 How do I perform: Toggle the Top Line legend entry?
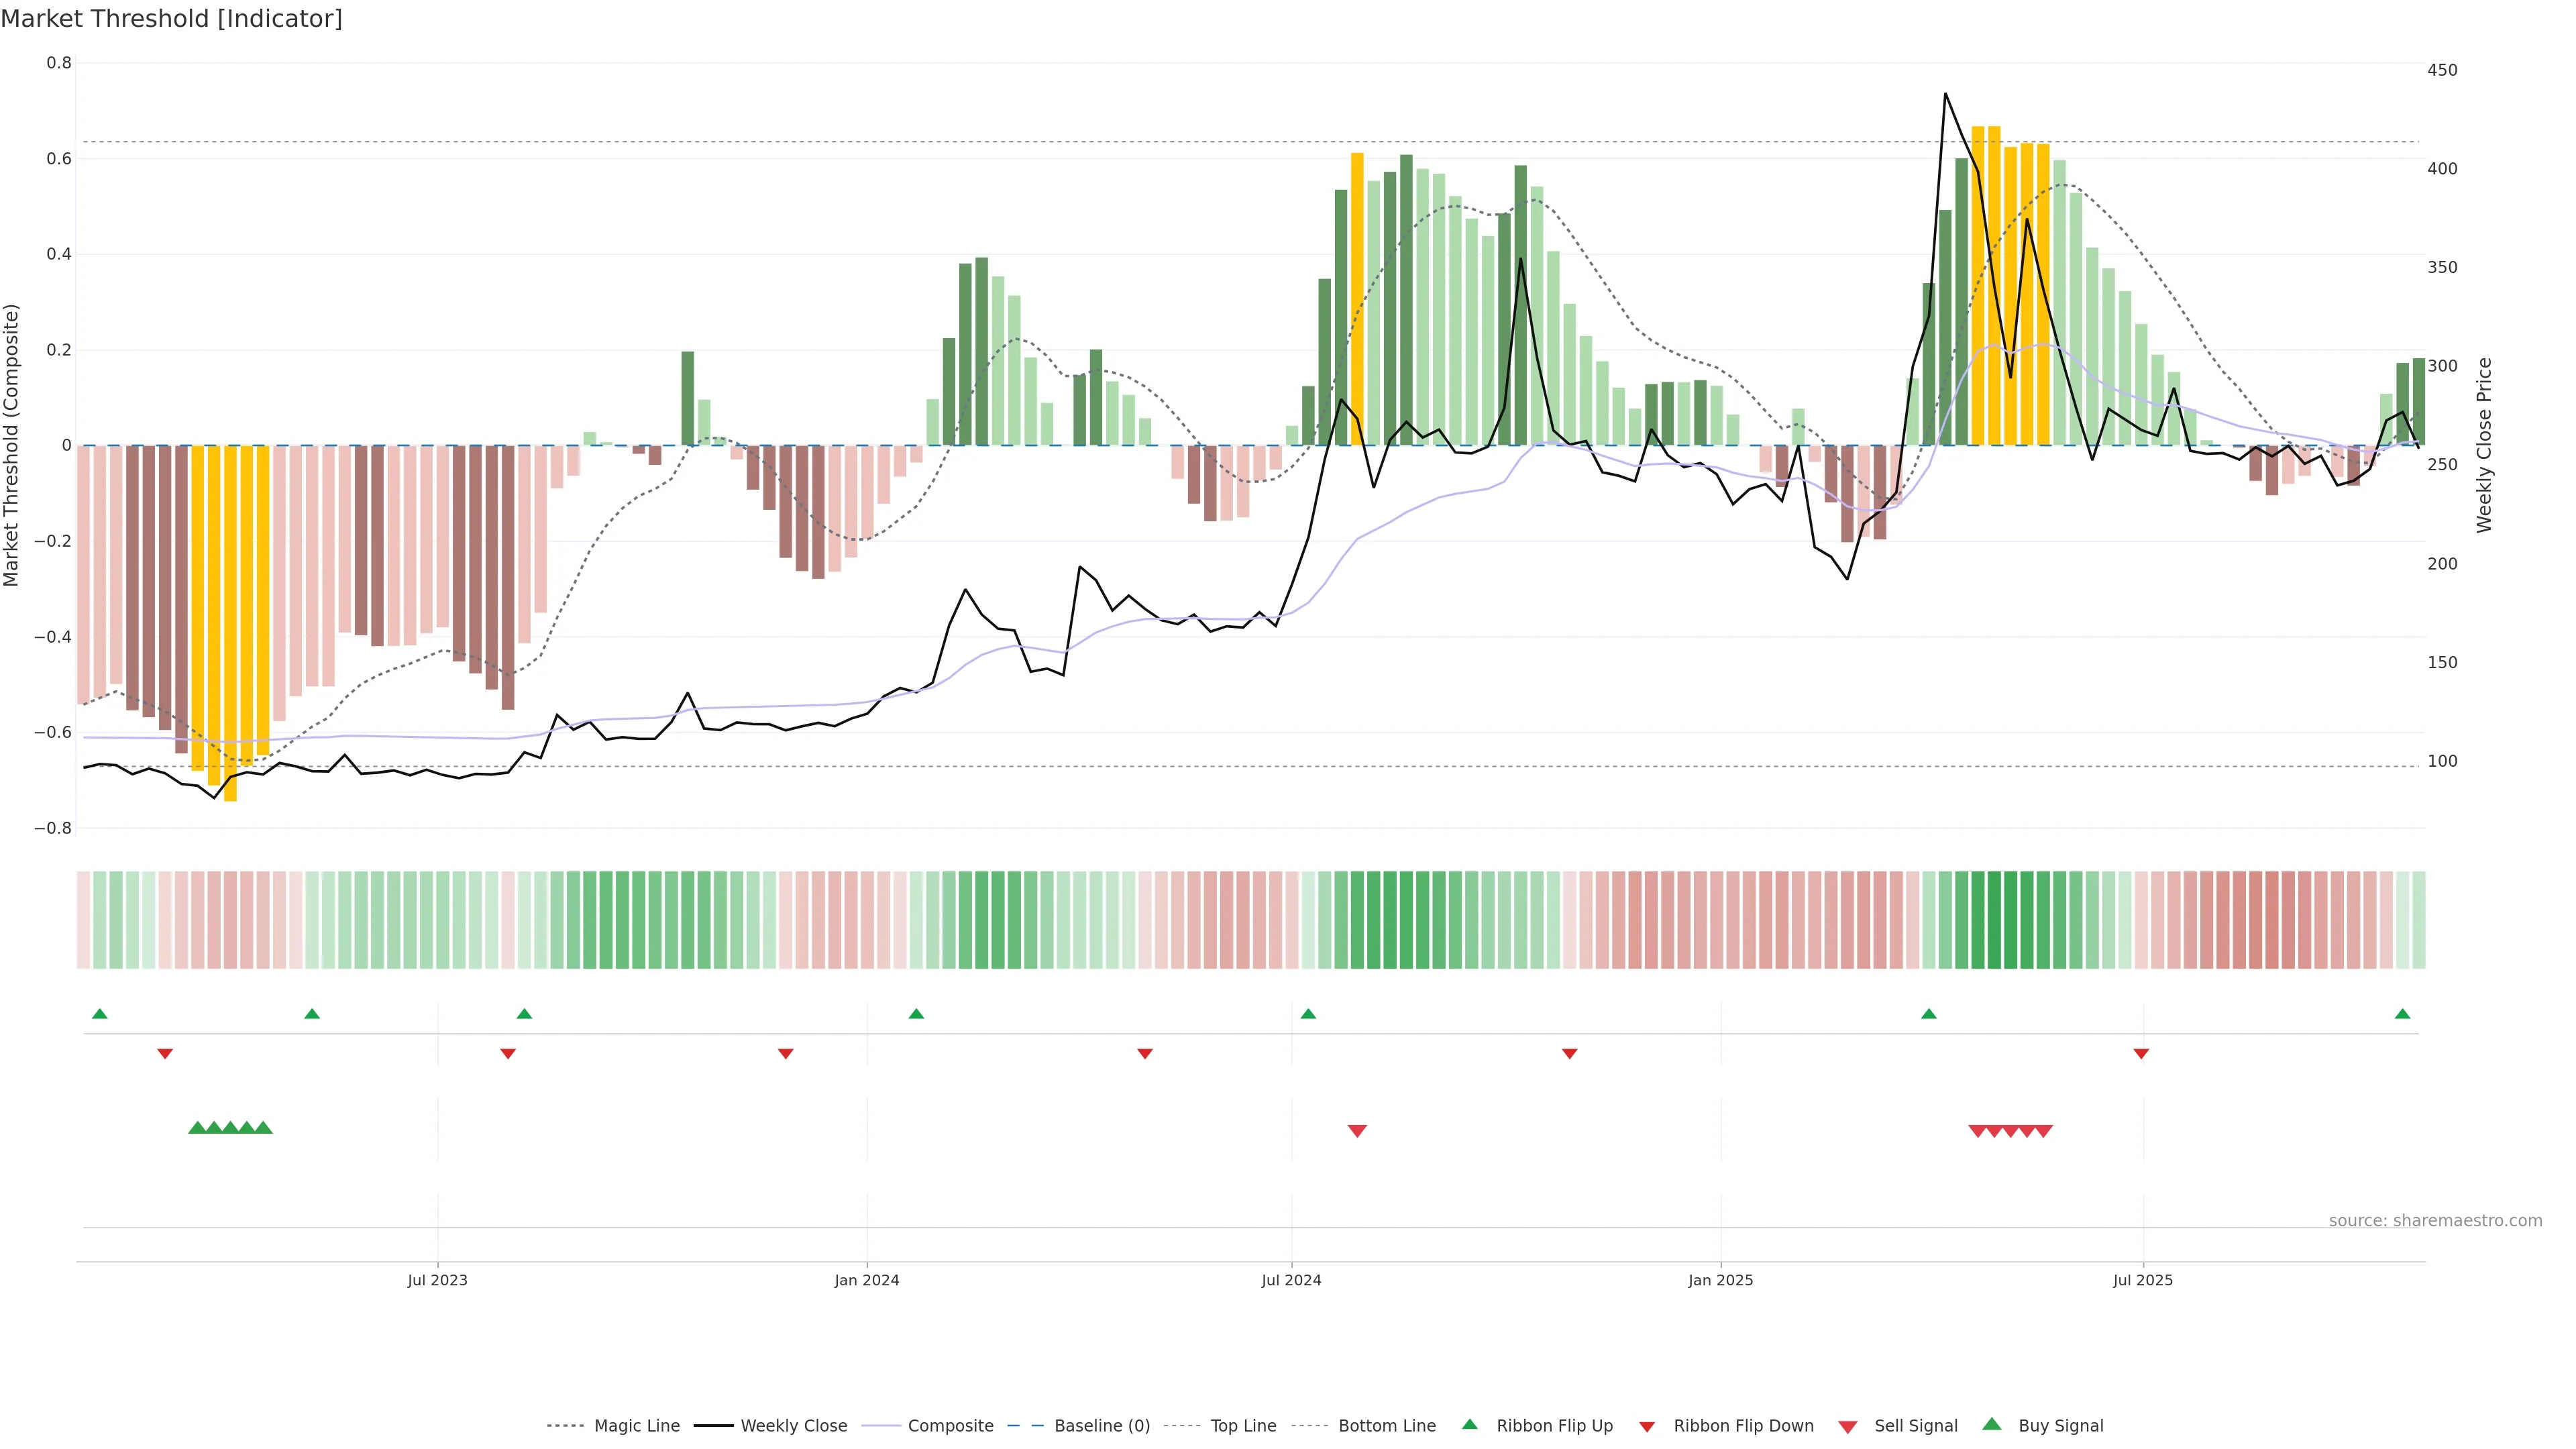[1243, 1426]
